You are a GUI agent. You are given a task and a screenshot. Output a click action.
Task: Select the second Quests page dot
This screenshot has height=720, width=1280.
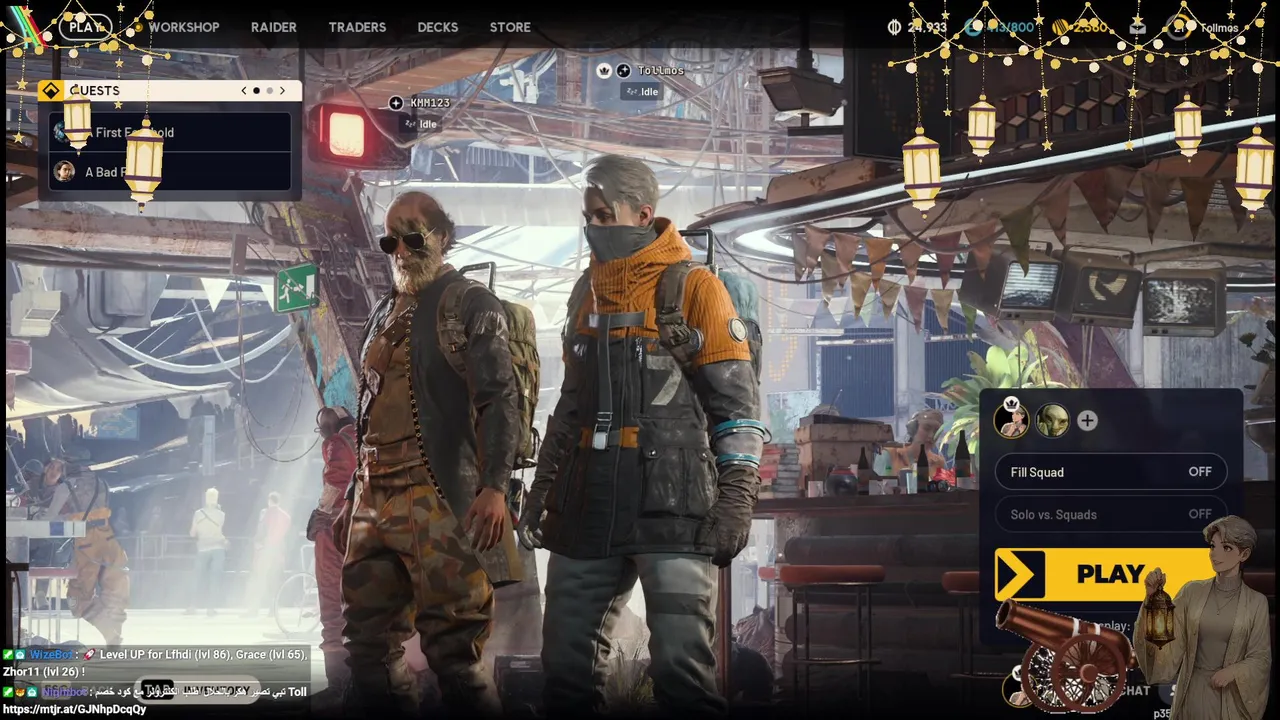click(269, 90)
